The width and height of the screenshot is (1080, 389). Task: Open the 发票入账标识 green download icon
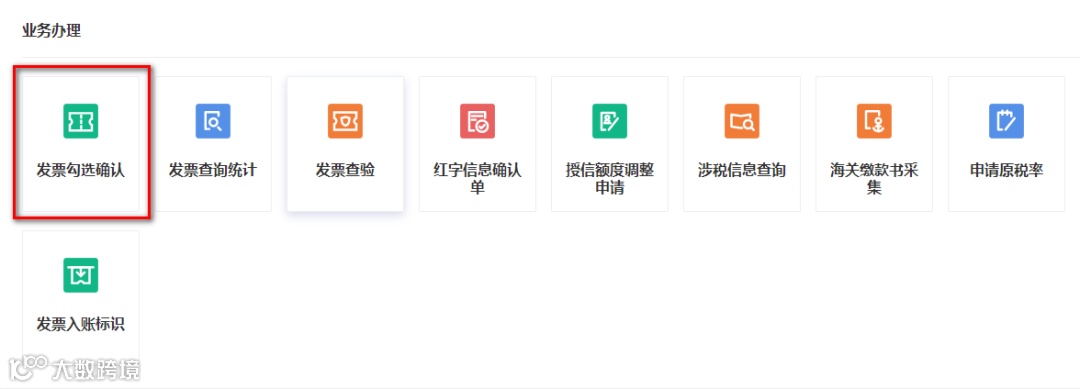[x=81, y=275]
